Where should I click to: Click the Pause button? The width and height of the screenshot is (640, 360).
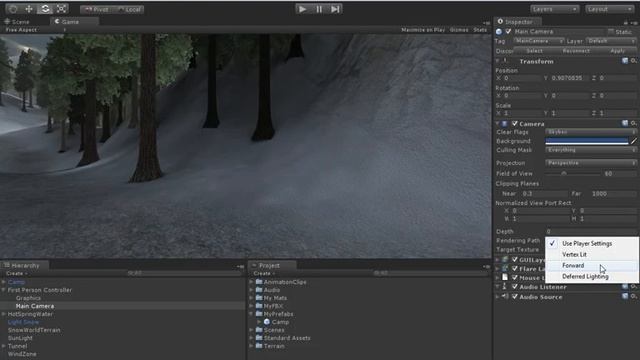pos(319,9)
